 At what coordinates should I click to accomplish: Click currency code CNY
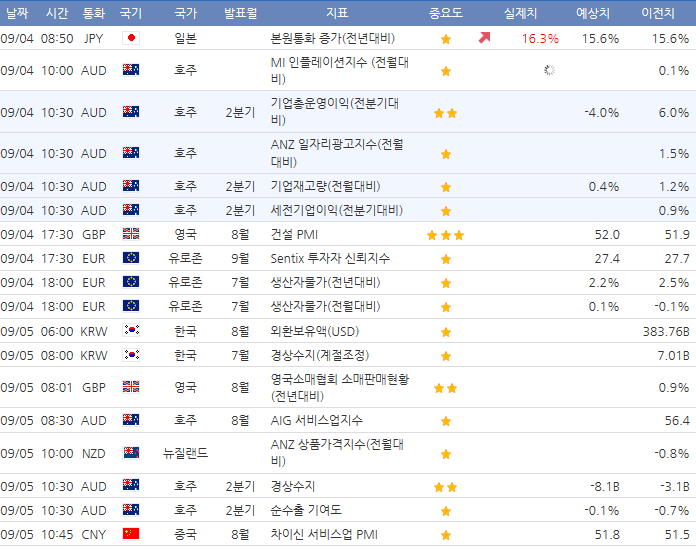94,534
